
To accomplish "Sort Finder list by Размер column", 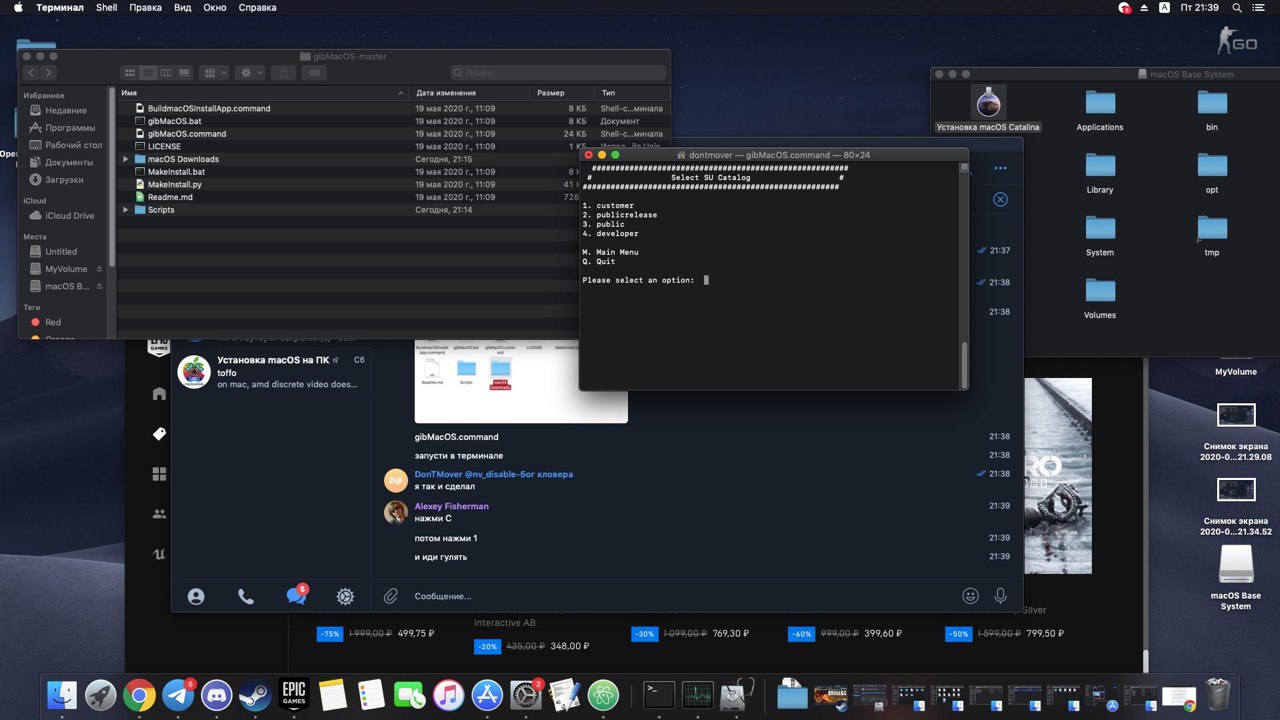I will point(562,93).
